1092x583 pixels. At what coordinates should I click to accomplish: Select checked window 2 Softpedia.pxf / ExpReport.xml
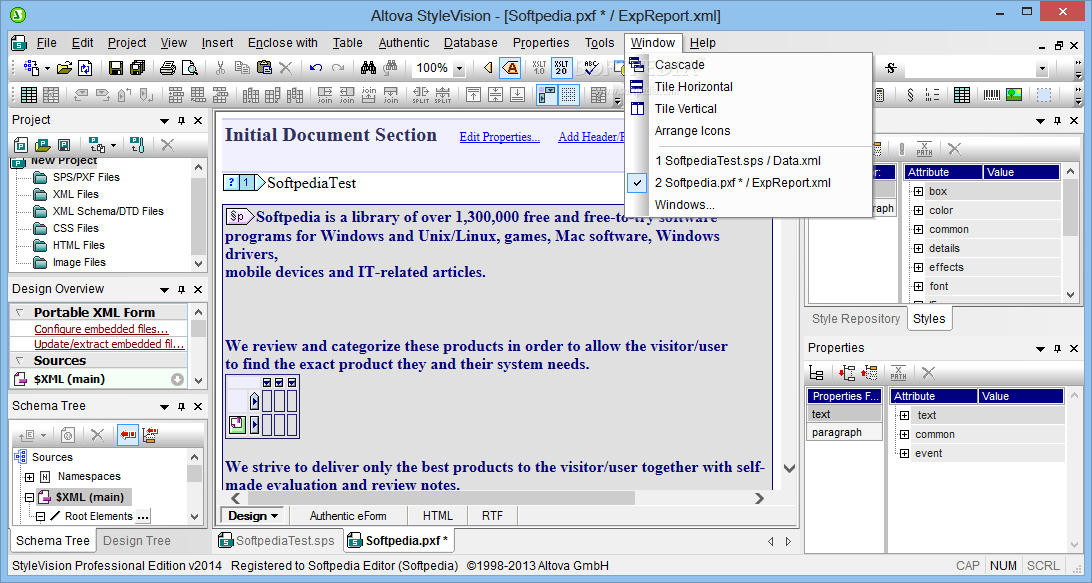pyautogui.click(x=748, y=182)
